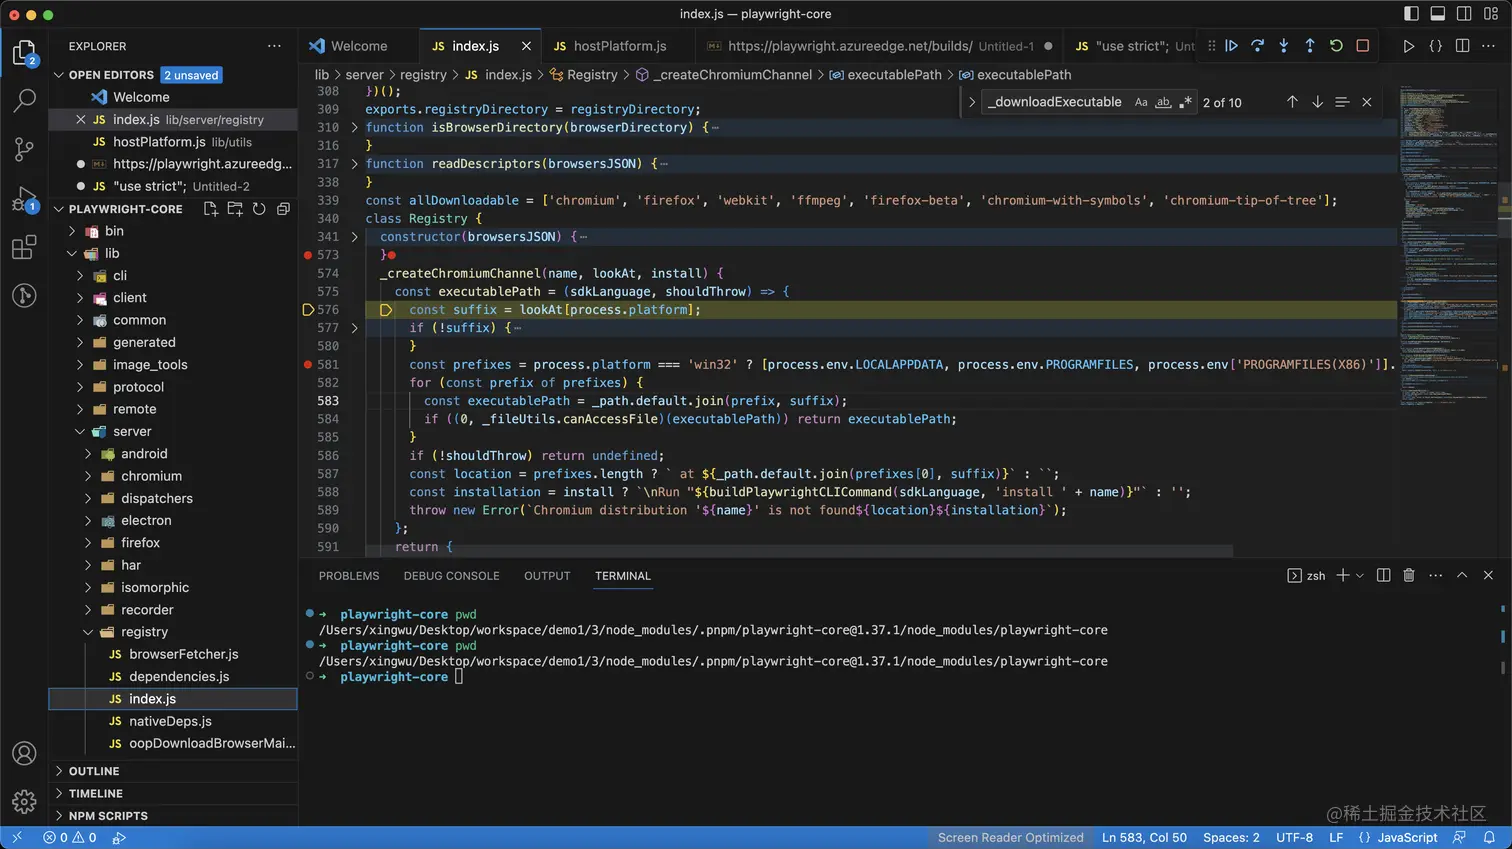Screen dimensions: 1512x849
Task: Open the Extensions view
Action: coord(24,247)
